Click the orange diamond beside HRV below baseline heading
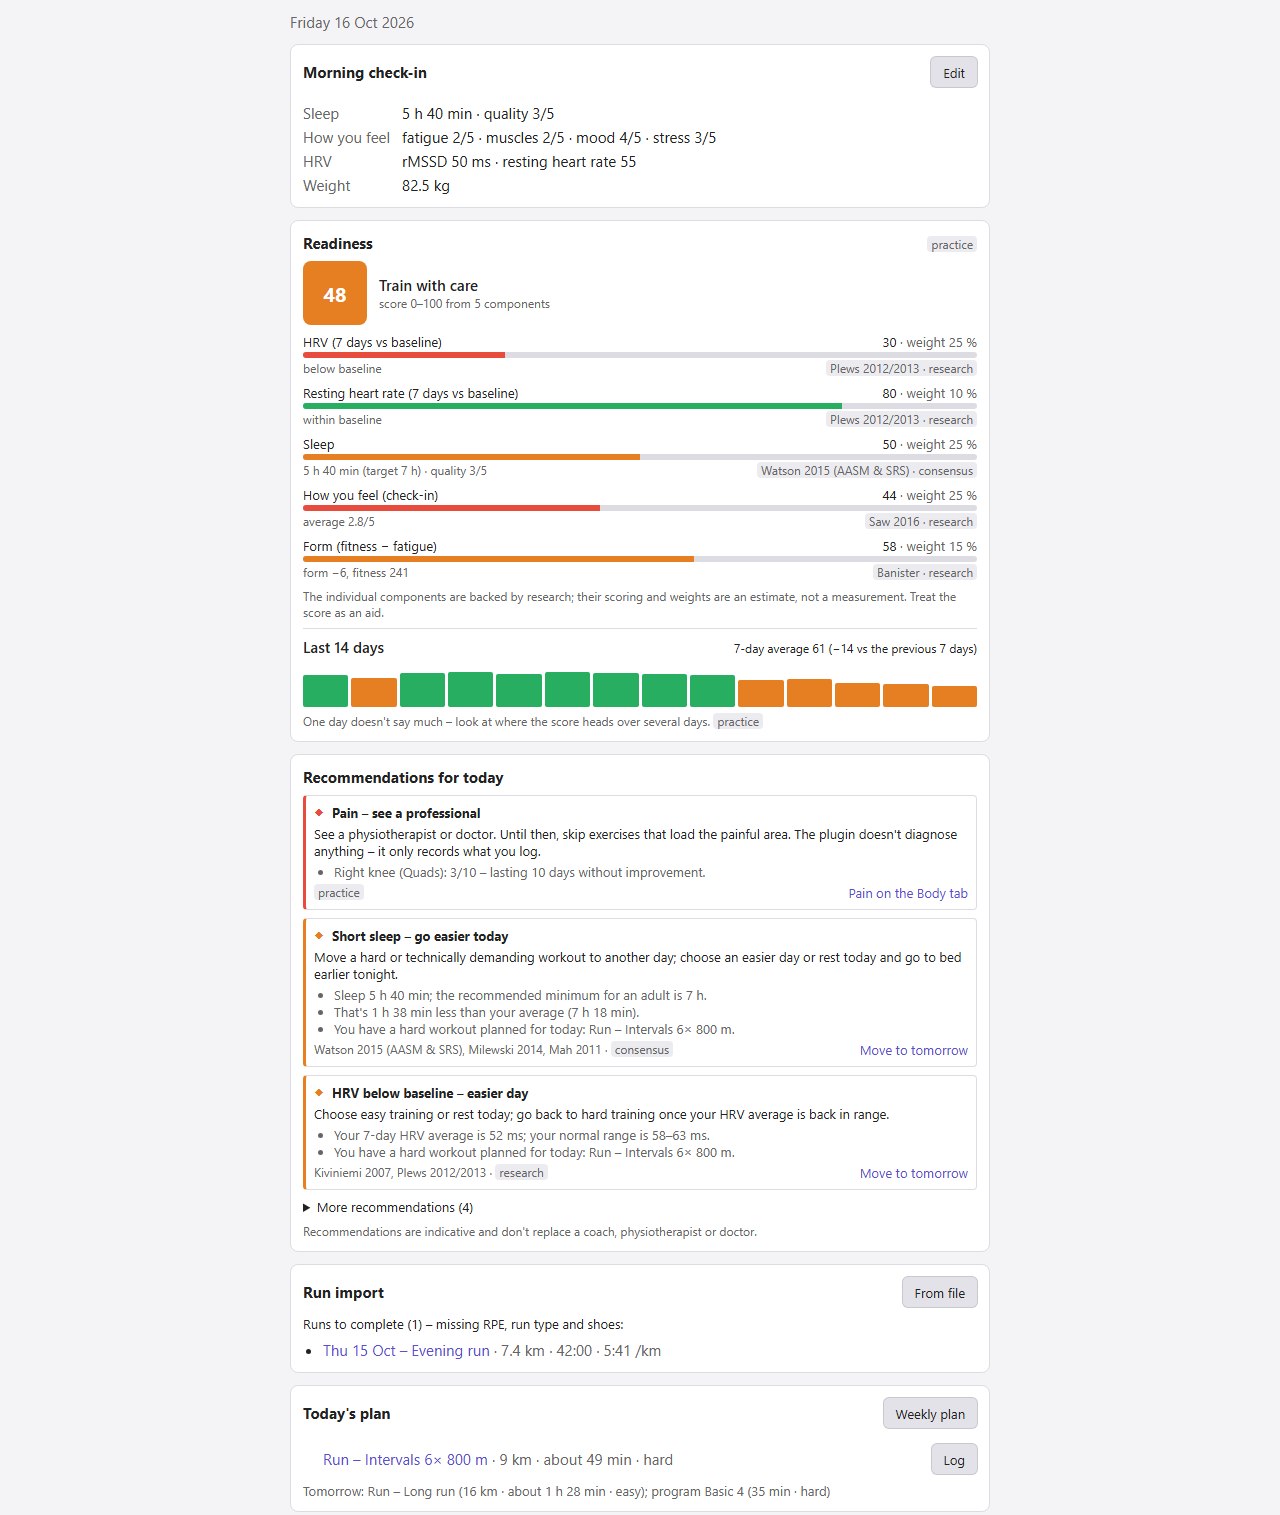The height and width of the screenshot is (1515, 1280). click(x=319, y=1093)
